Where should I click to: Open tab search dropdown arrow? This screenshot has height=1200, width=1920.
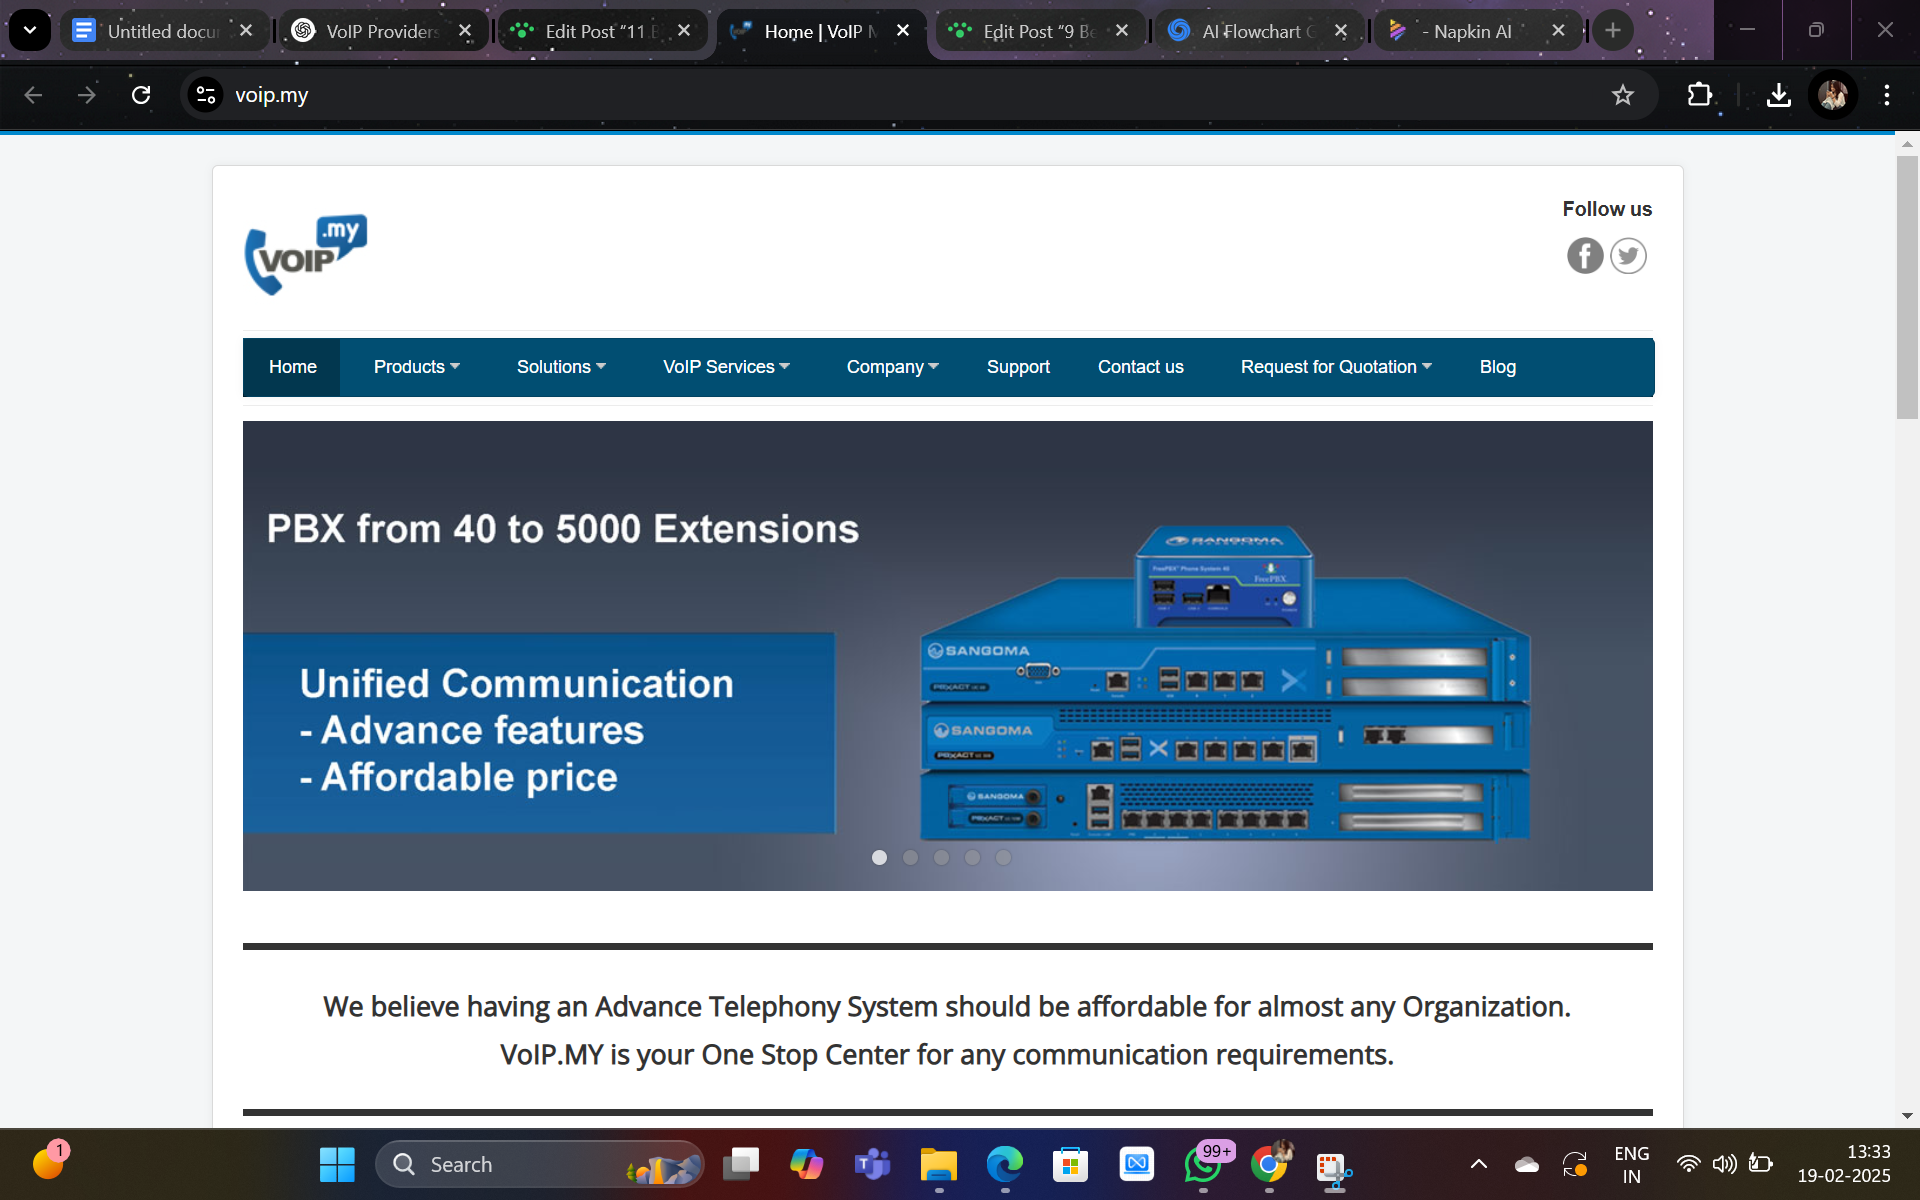point(30,31)
